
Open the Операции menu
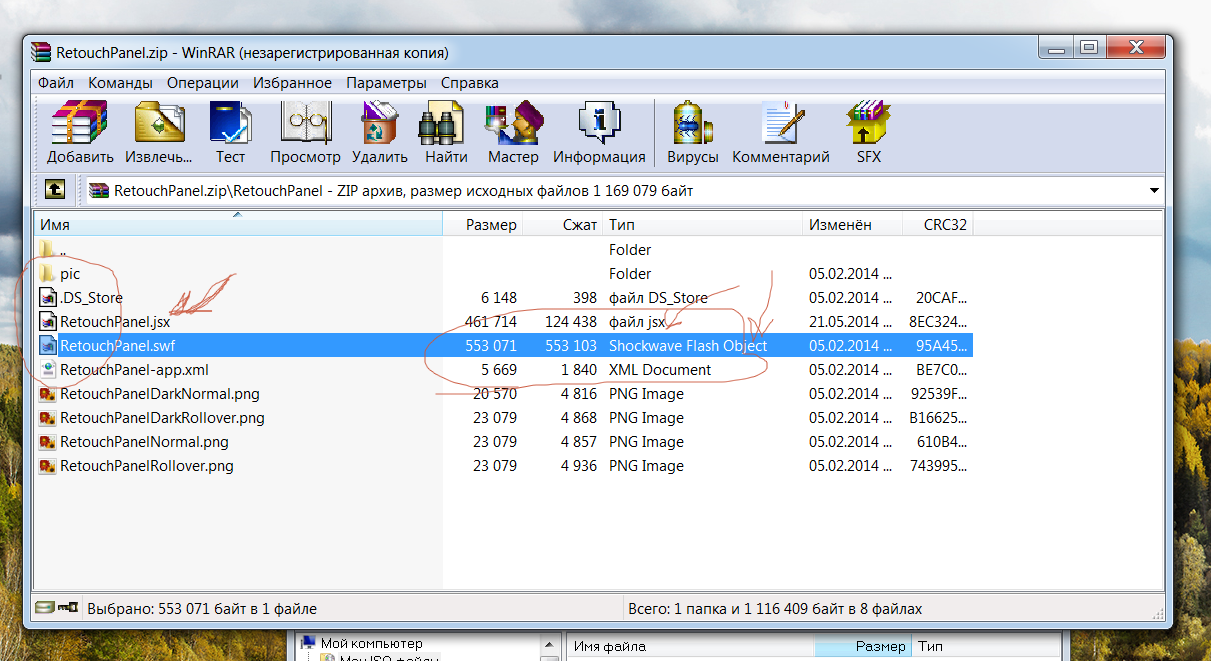click(x=203, y=83)
